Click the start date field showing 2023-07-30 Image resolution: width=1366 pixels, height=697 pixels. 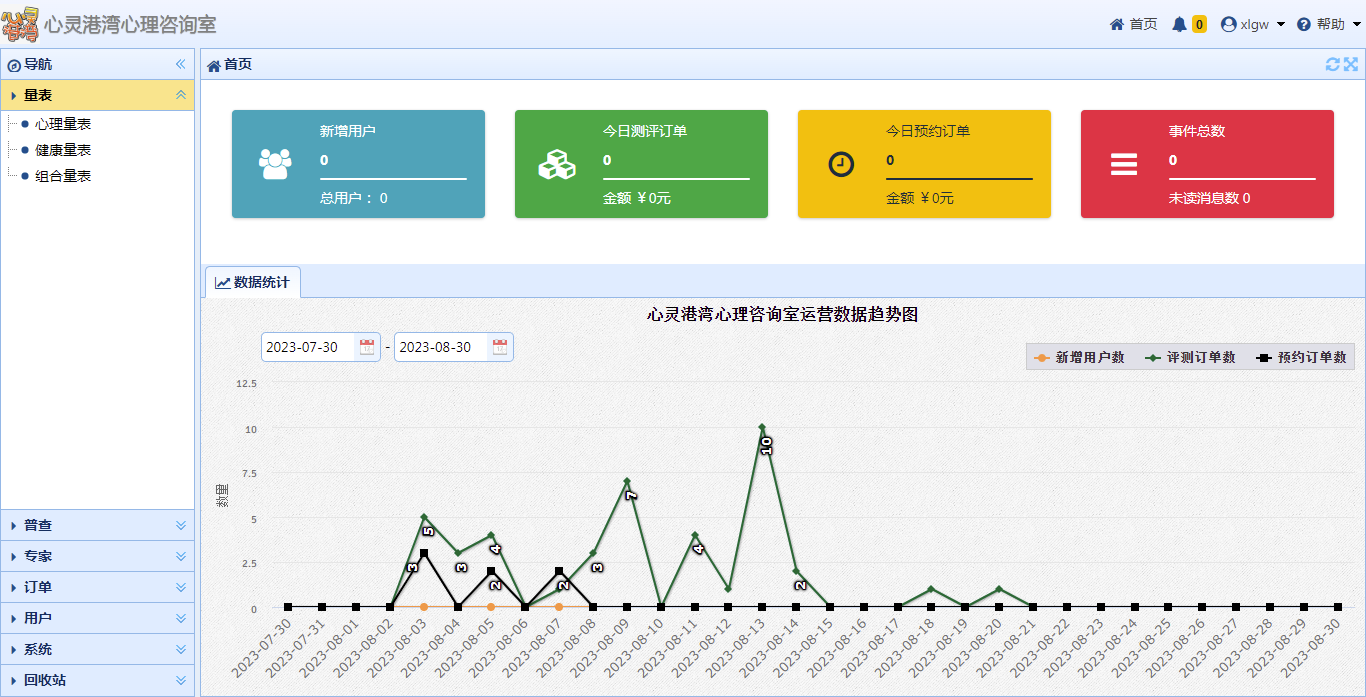coord(308,347)
